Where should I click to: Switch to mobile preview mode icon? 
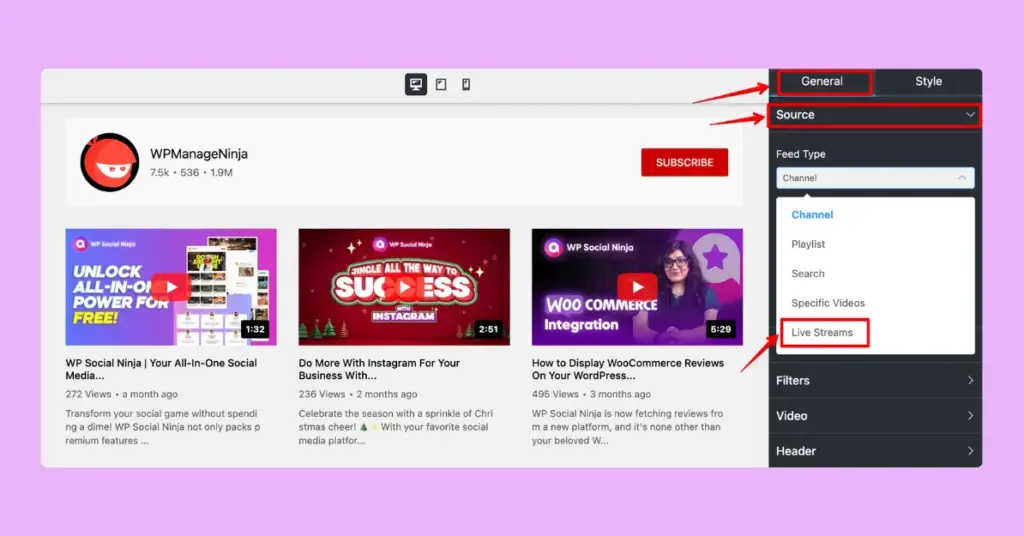(466, 84)
